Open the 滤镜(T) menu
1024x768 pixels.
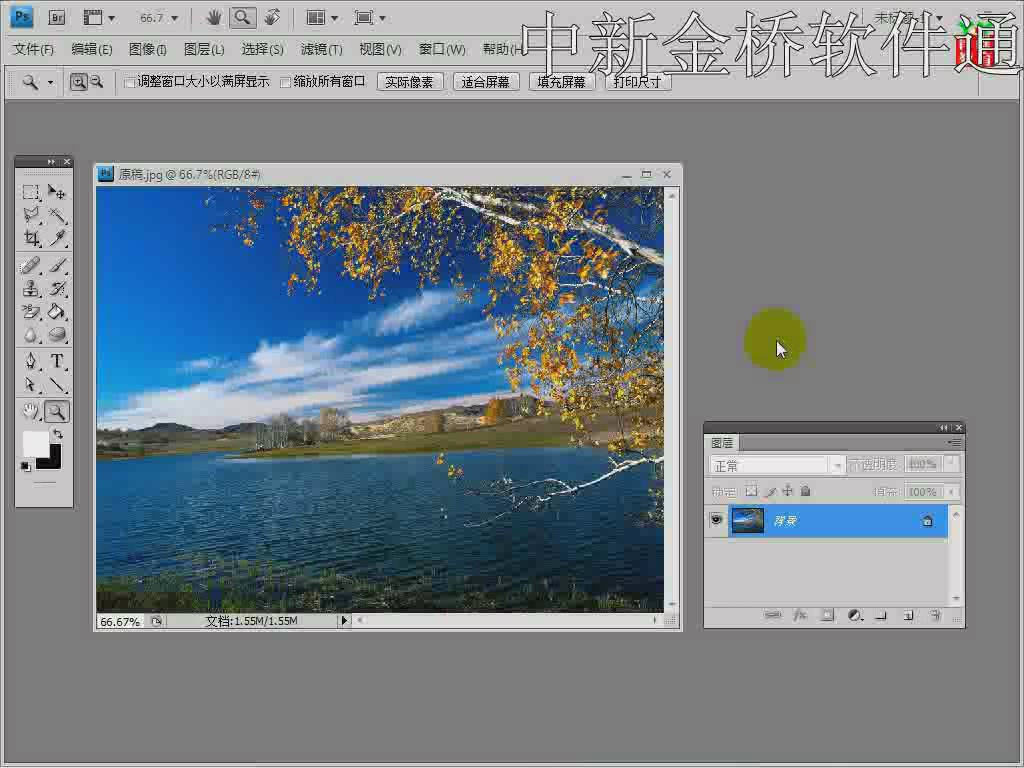click(x=321, y=50)
